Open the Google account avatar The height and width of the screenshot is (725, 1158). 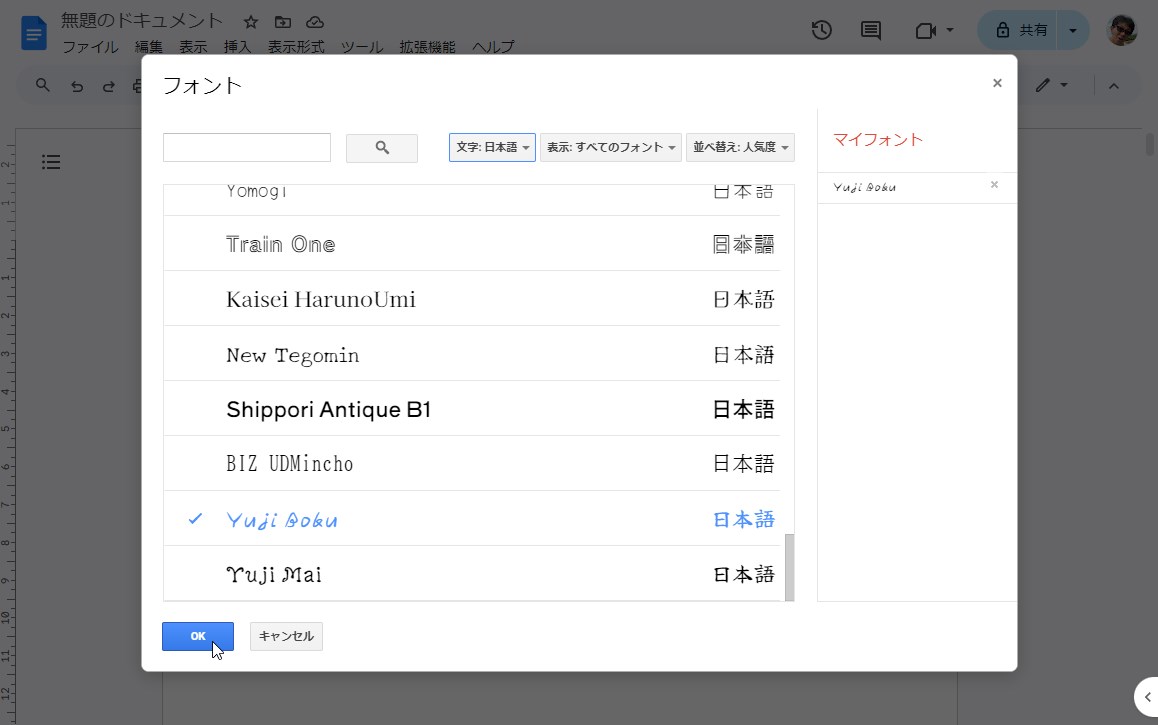[x=1122, y=30]
